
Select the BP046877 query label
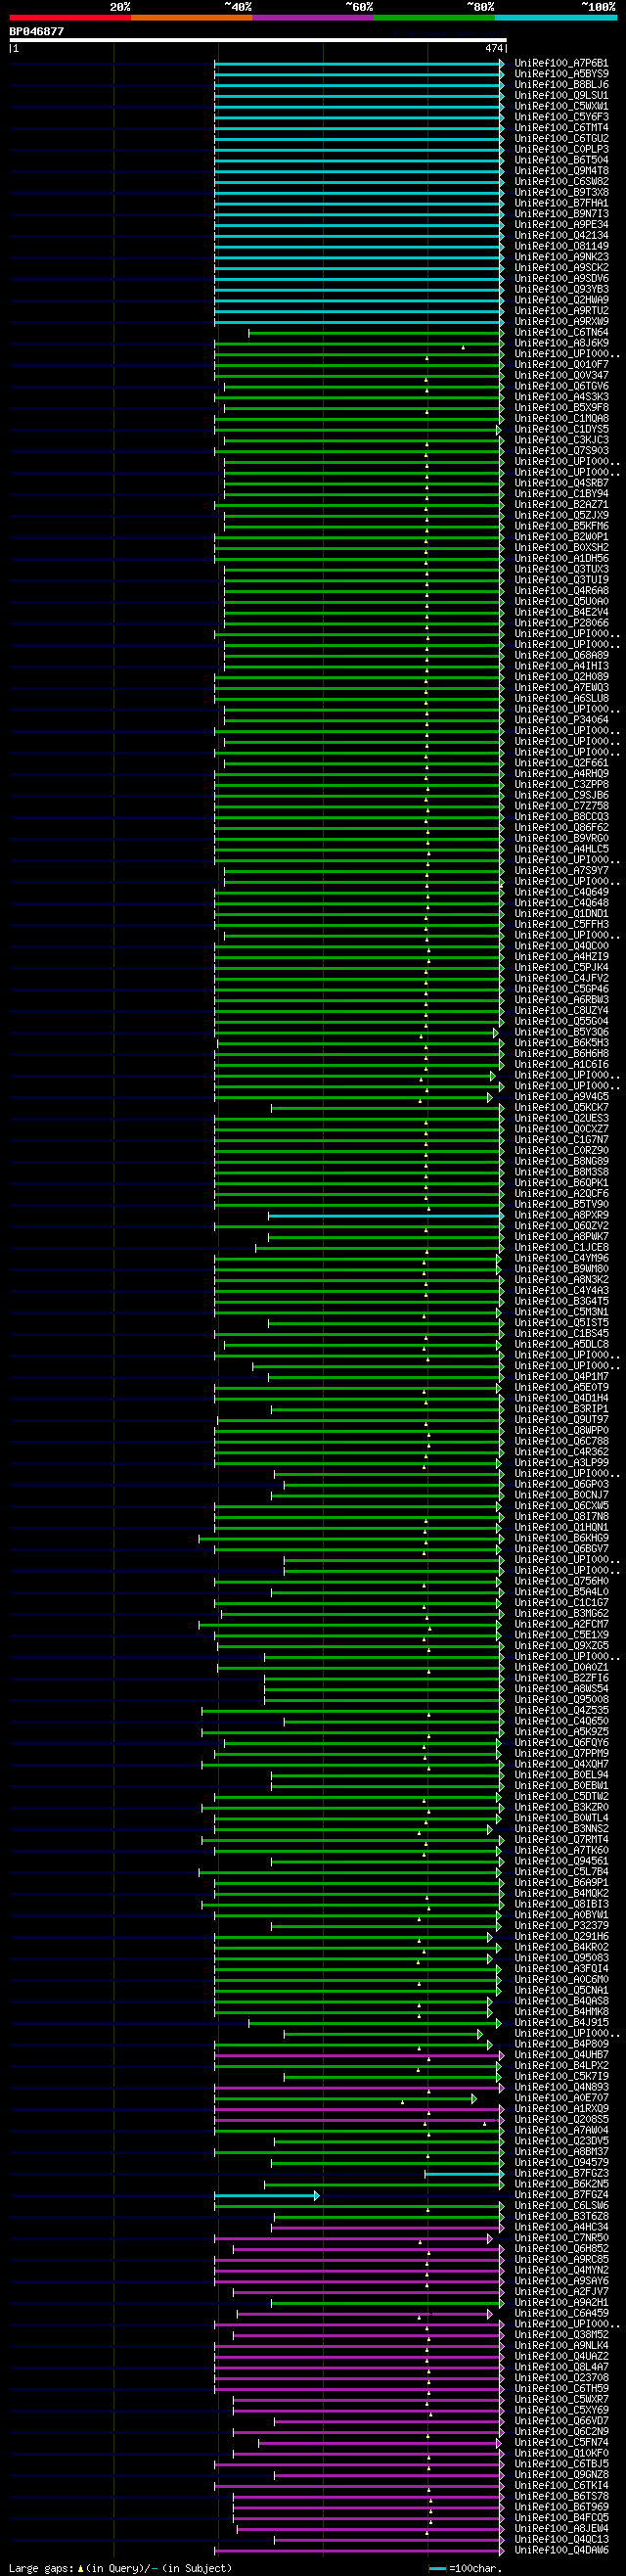click(x=37, y=31)
